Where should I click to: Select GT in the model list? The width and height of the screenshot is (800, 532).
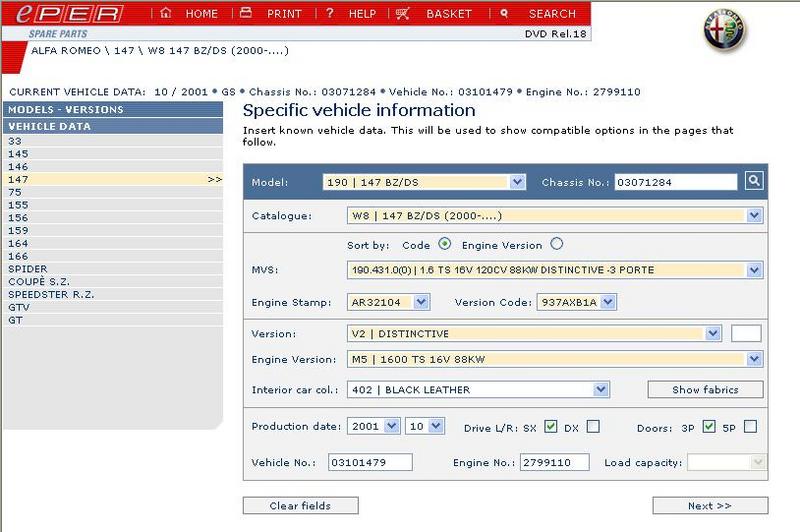tap(113, 320)
